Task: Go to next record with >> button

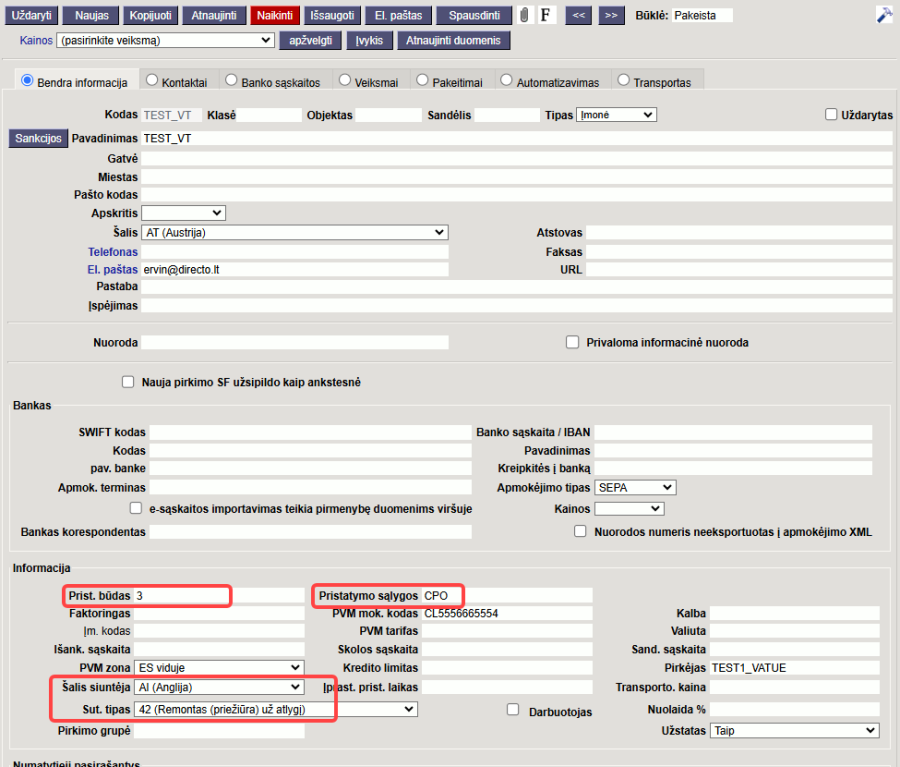Action: pos(611,16)
